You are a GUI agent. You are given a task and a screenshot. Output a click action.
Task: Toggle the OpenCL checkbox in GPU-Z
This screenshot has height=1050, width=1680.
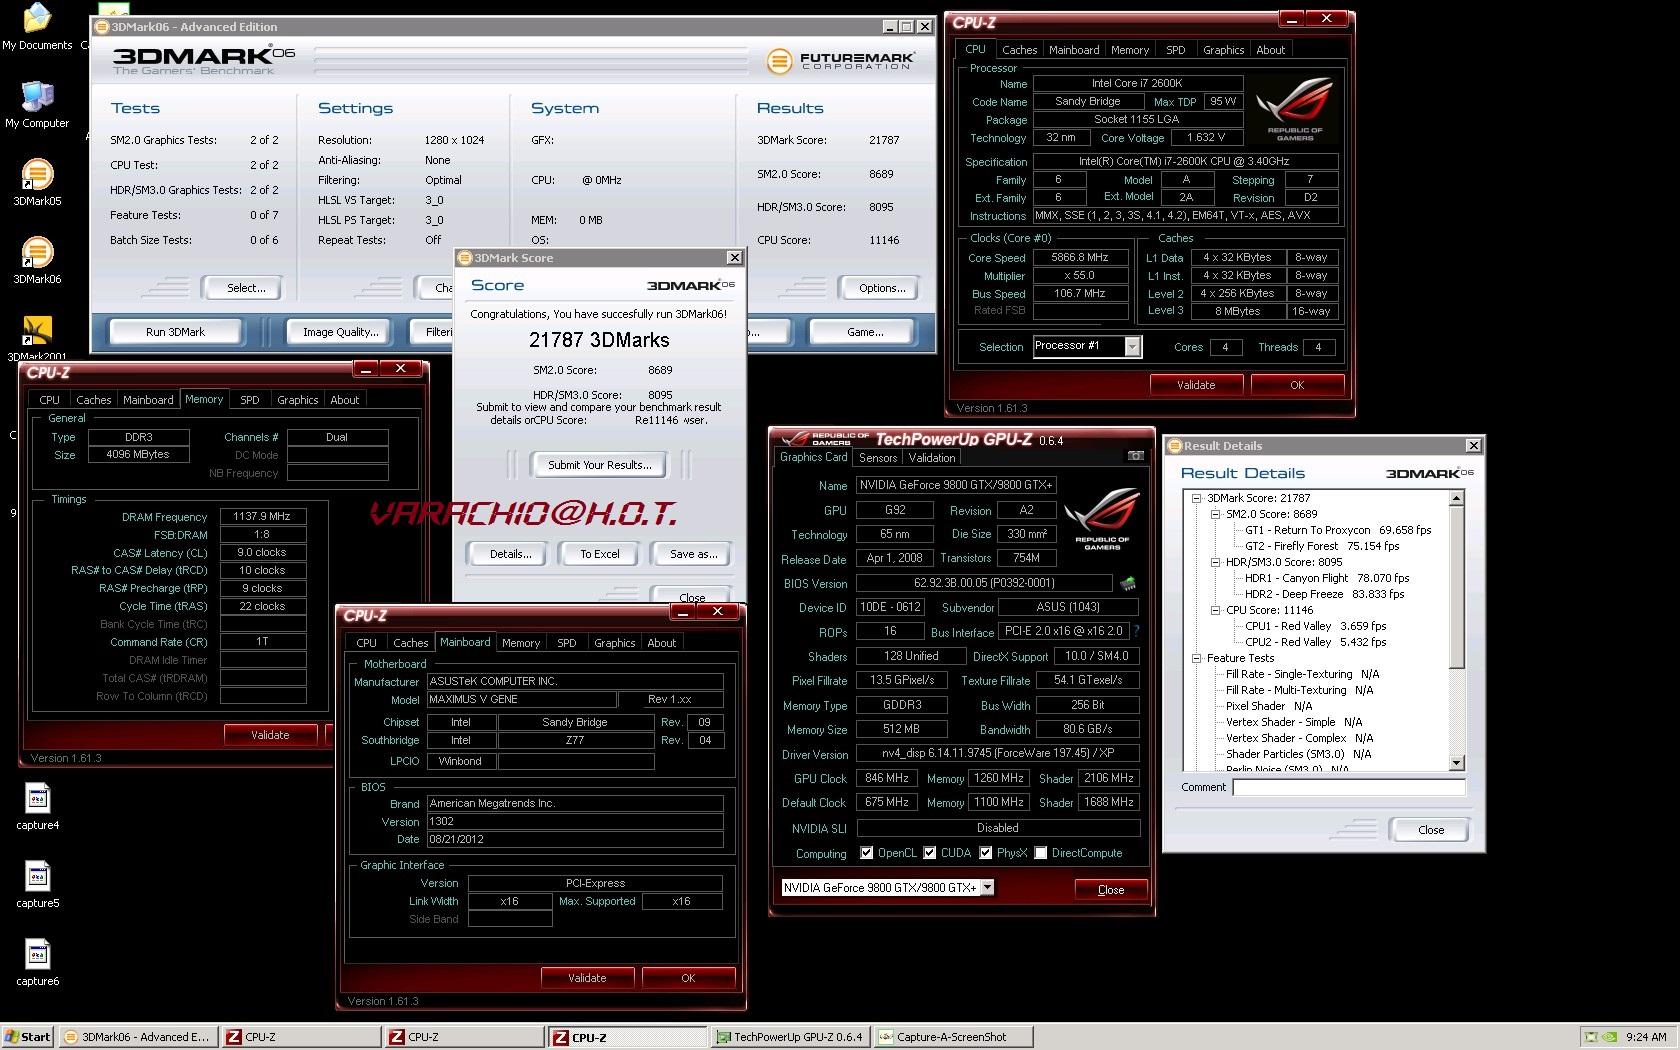click(866, 853)
